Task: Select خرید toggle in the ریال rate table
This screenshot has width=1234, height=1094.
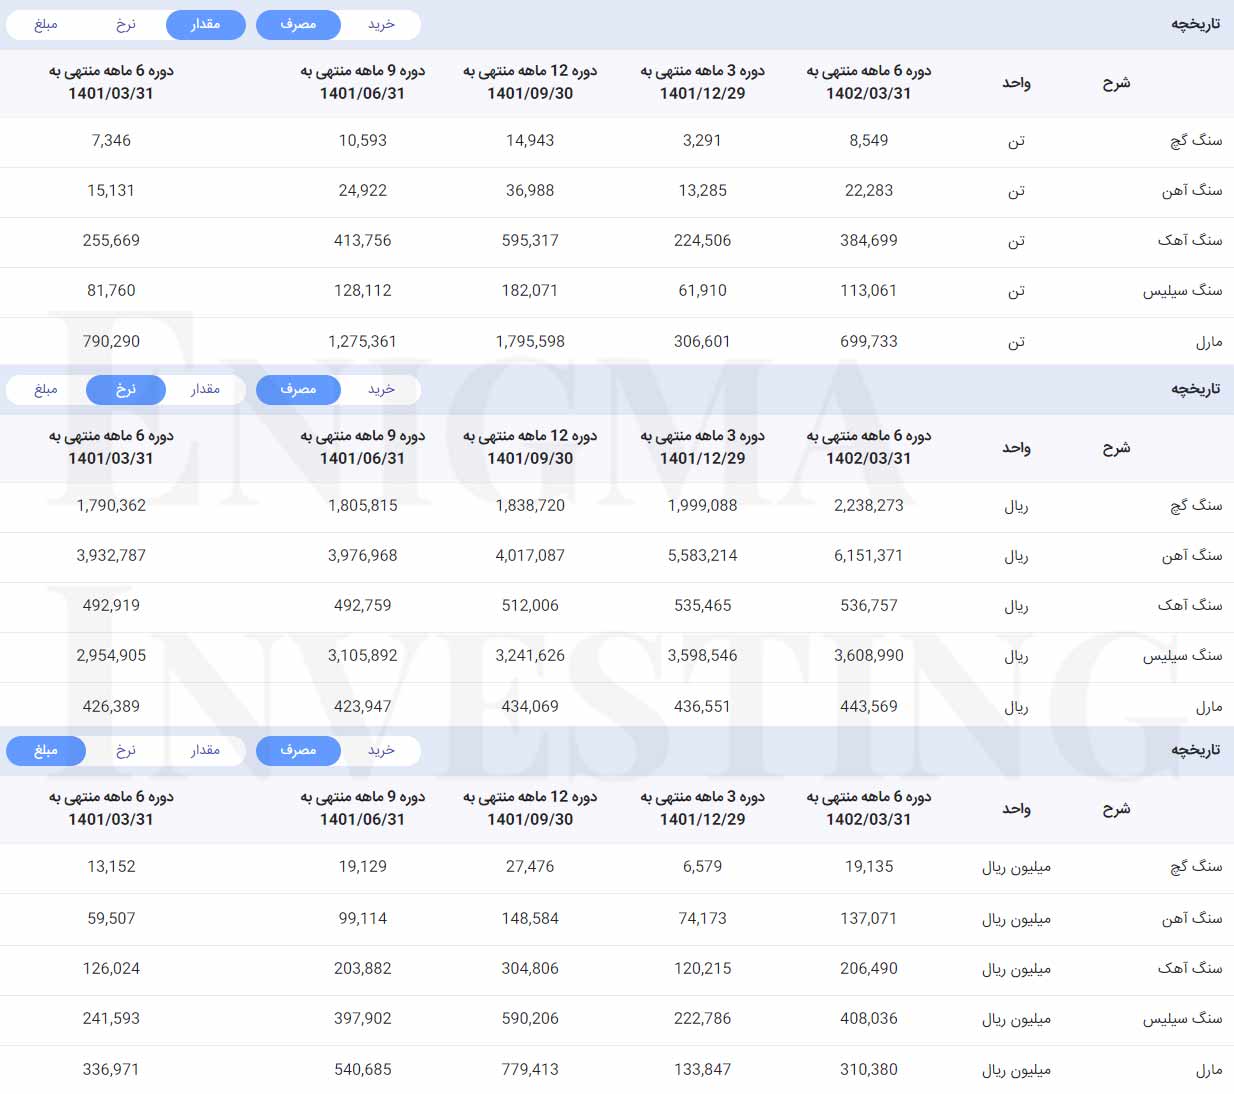Action: coord(381,390)
